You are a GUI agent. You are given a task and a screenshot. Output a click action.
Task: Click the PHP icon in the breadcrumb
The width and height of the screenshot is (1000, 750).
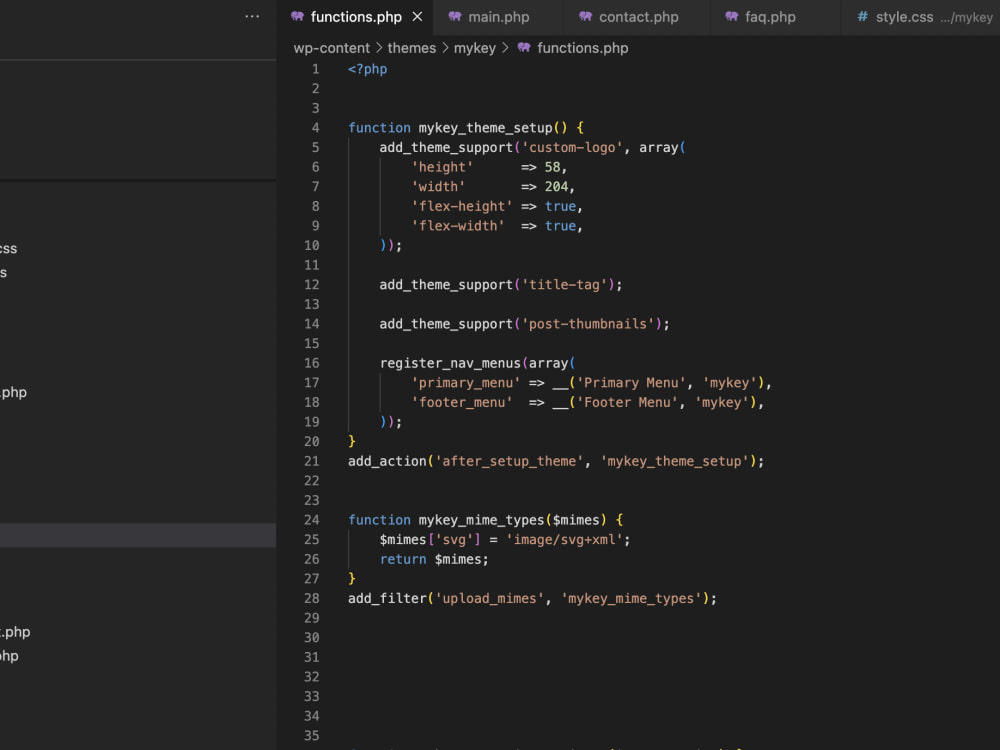(x=524, y=48)
